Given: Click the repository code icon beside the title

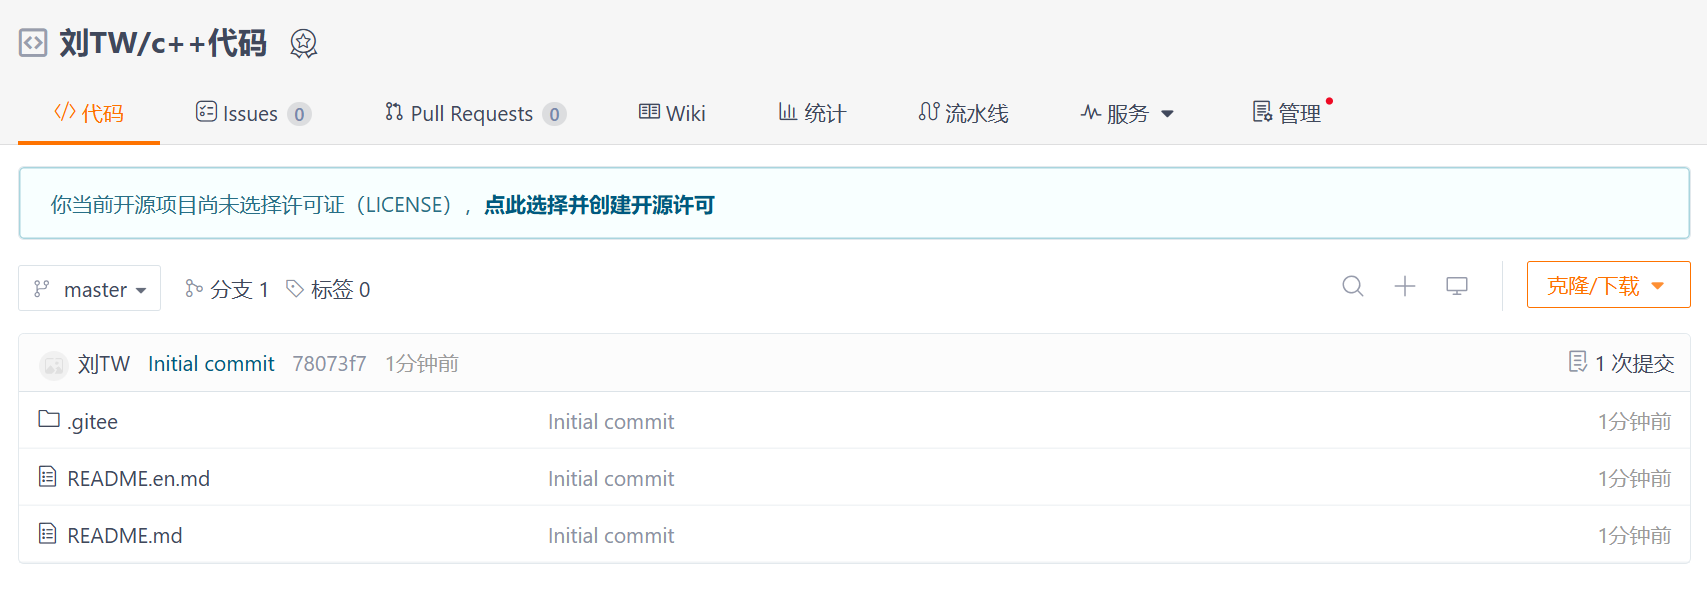Looking at the screenshot, I should (x=33, y=43).
